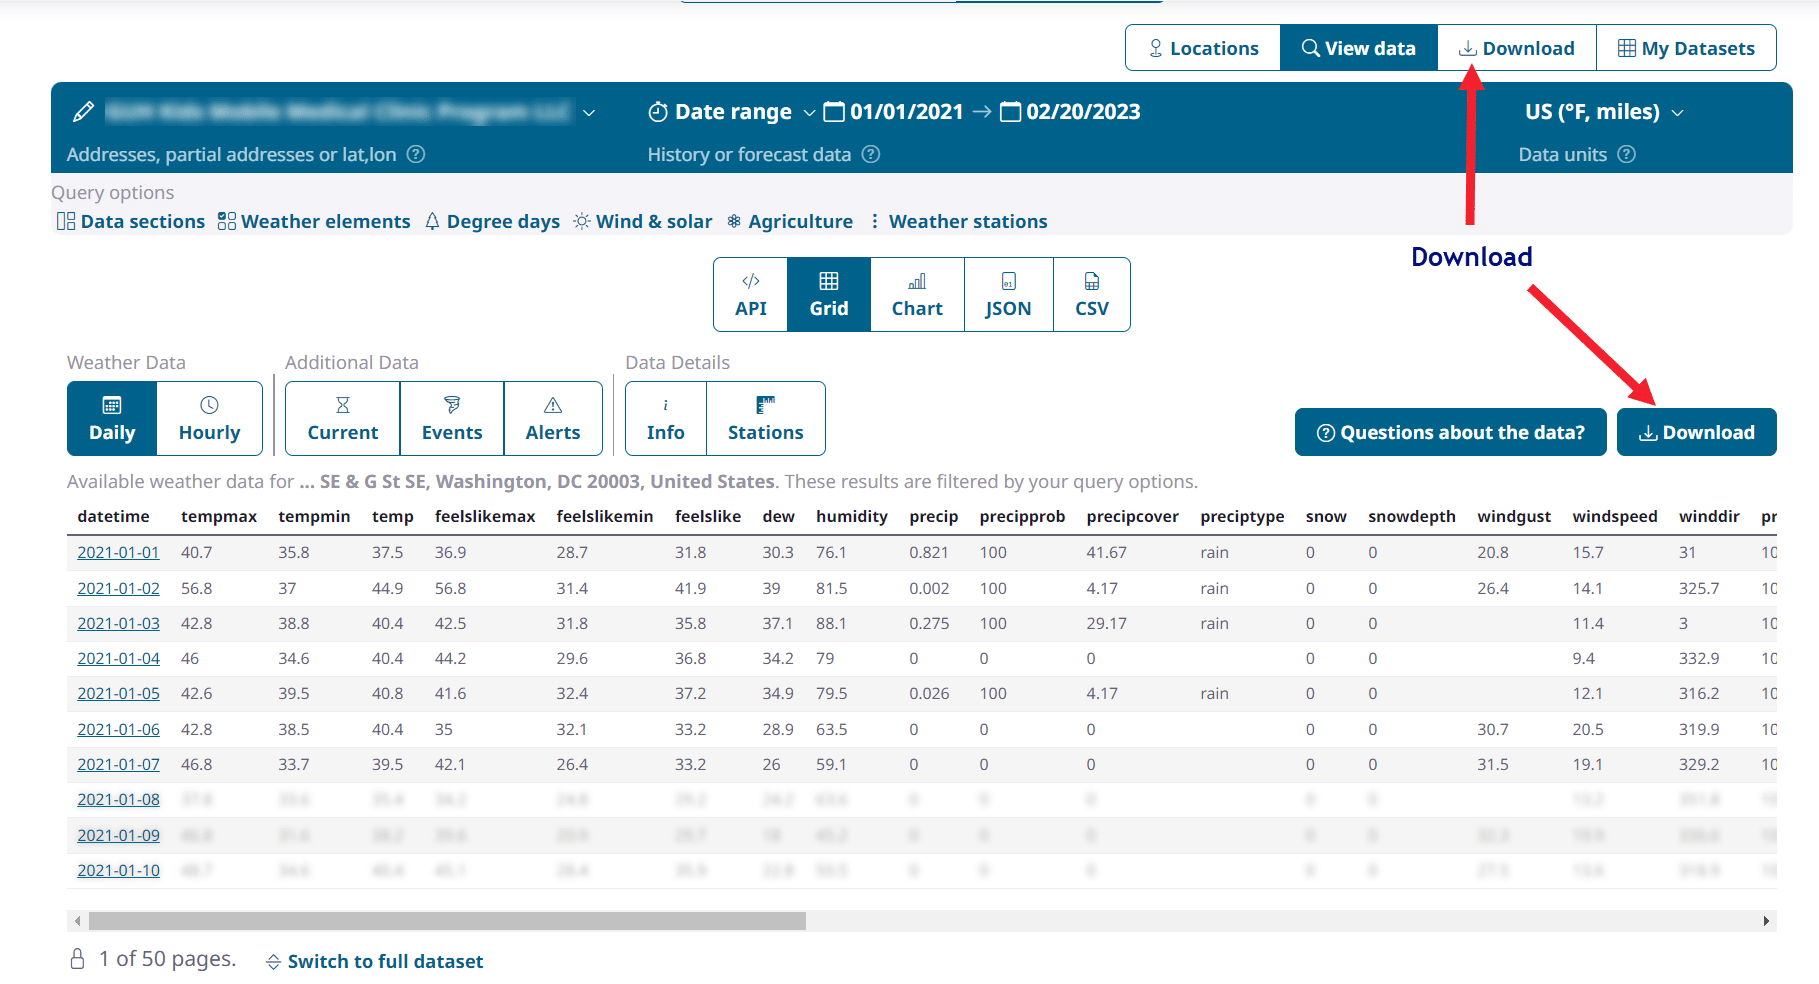Enable Alerts in Additional Data

tap(553, 417)
